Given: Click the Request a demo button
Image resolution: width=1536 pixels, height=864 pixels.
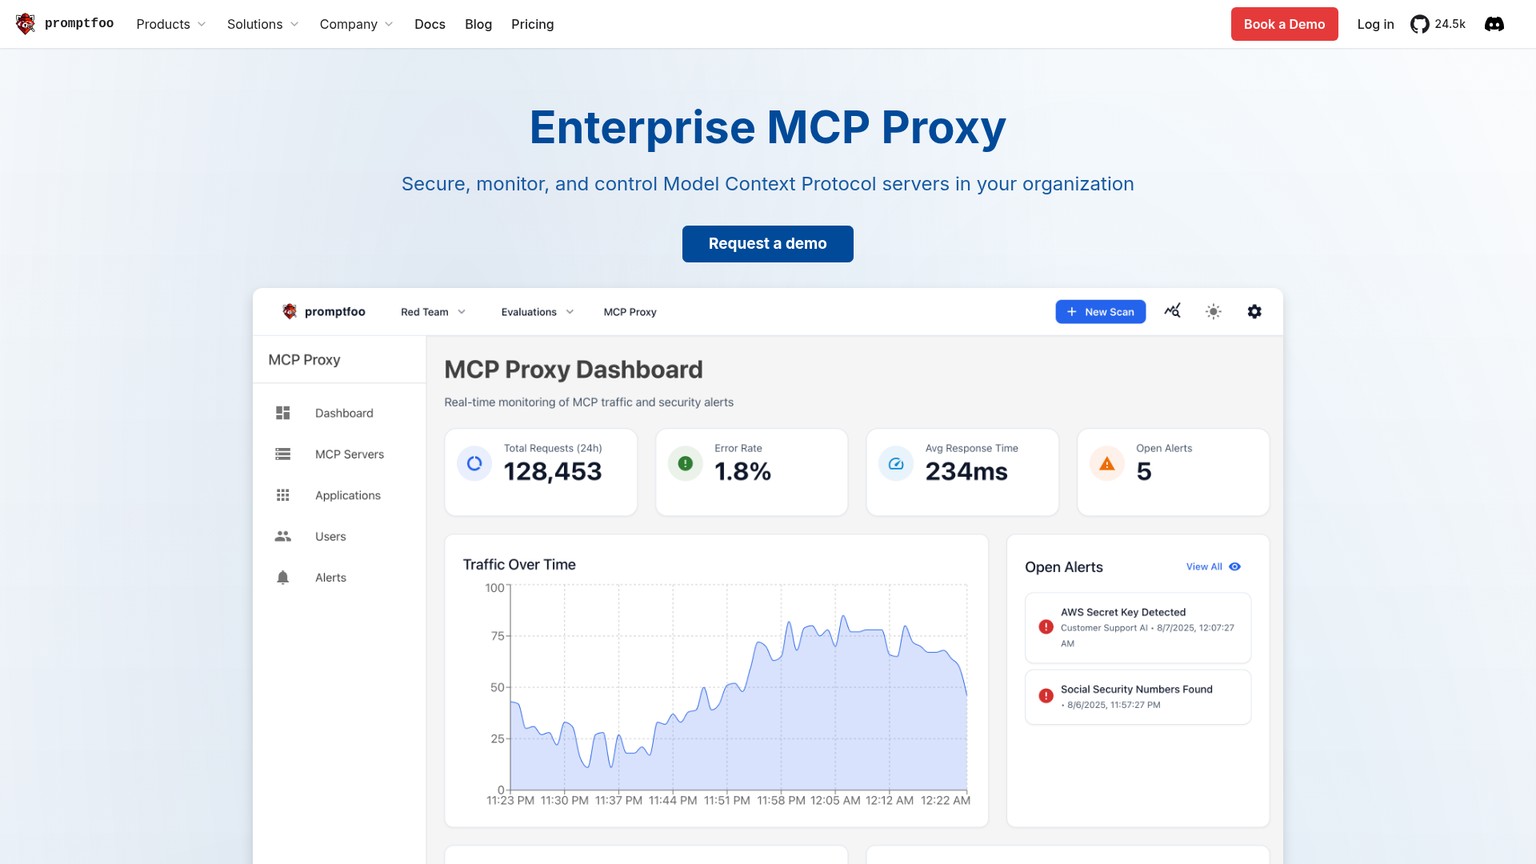Looking at the screenshot, I should coord(767,244).
